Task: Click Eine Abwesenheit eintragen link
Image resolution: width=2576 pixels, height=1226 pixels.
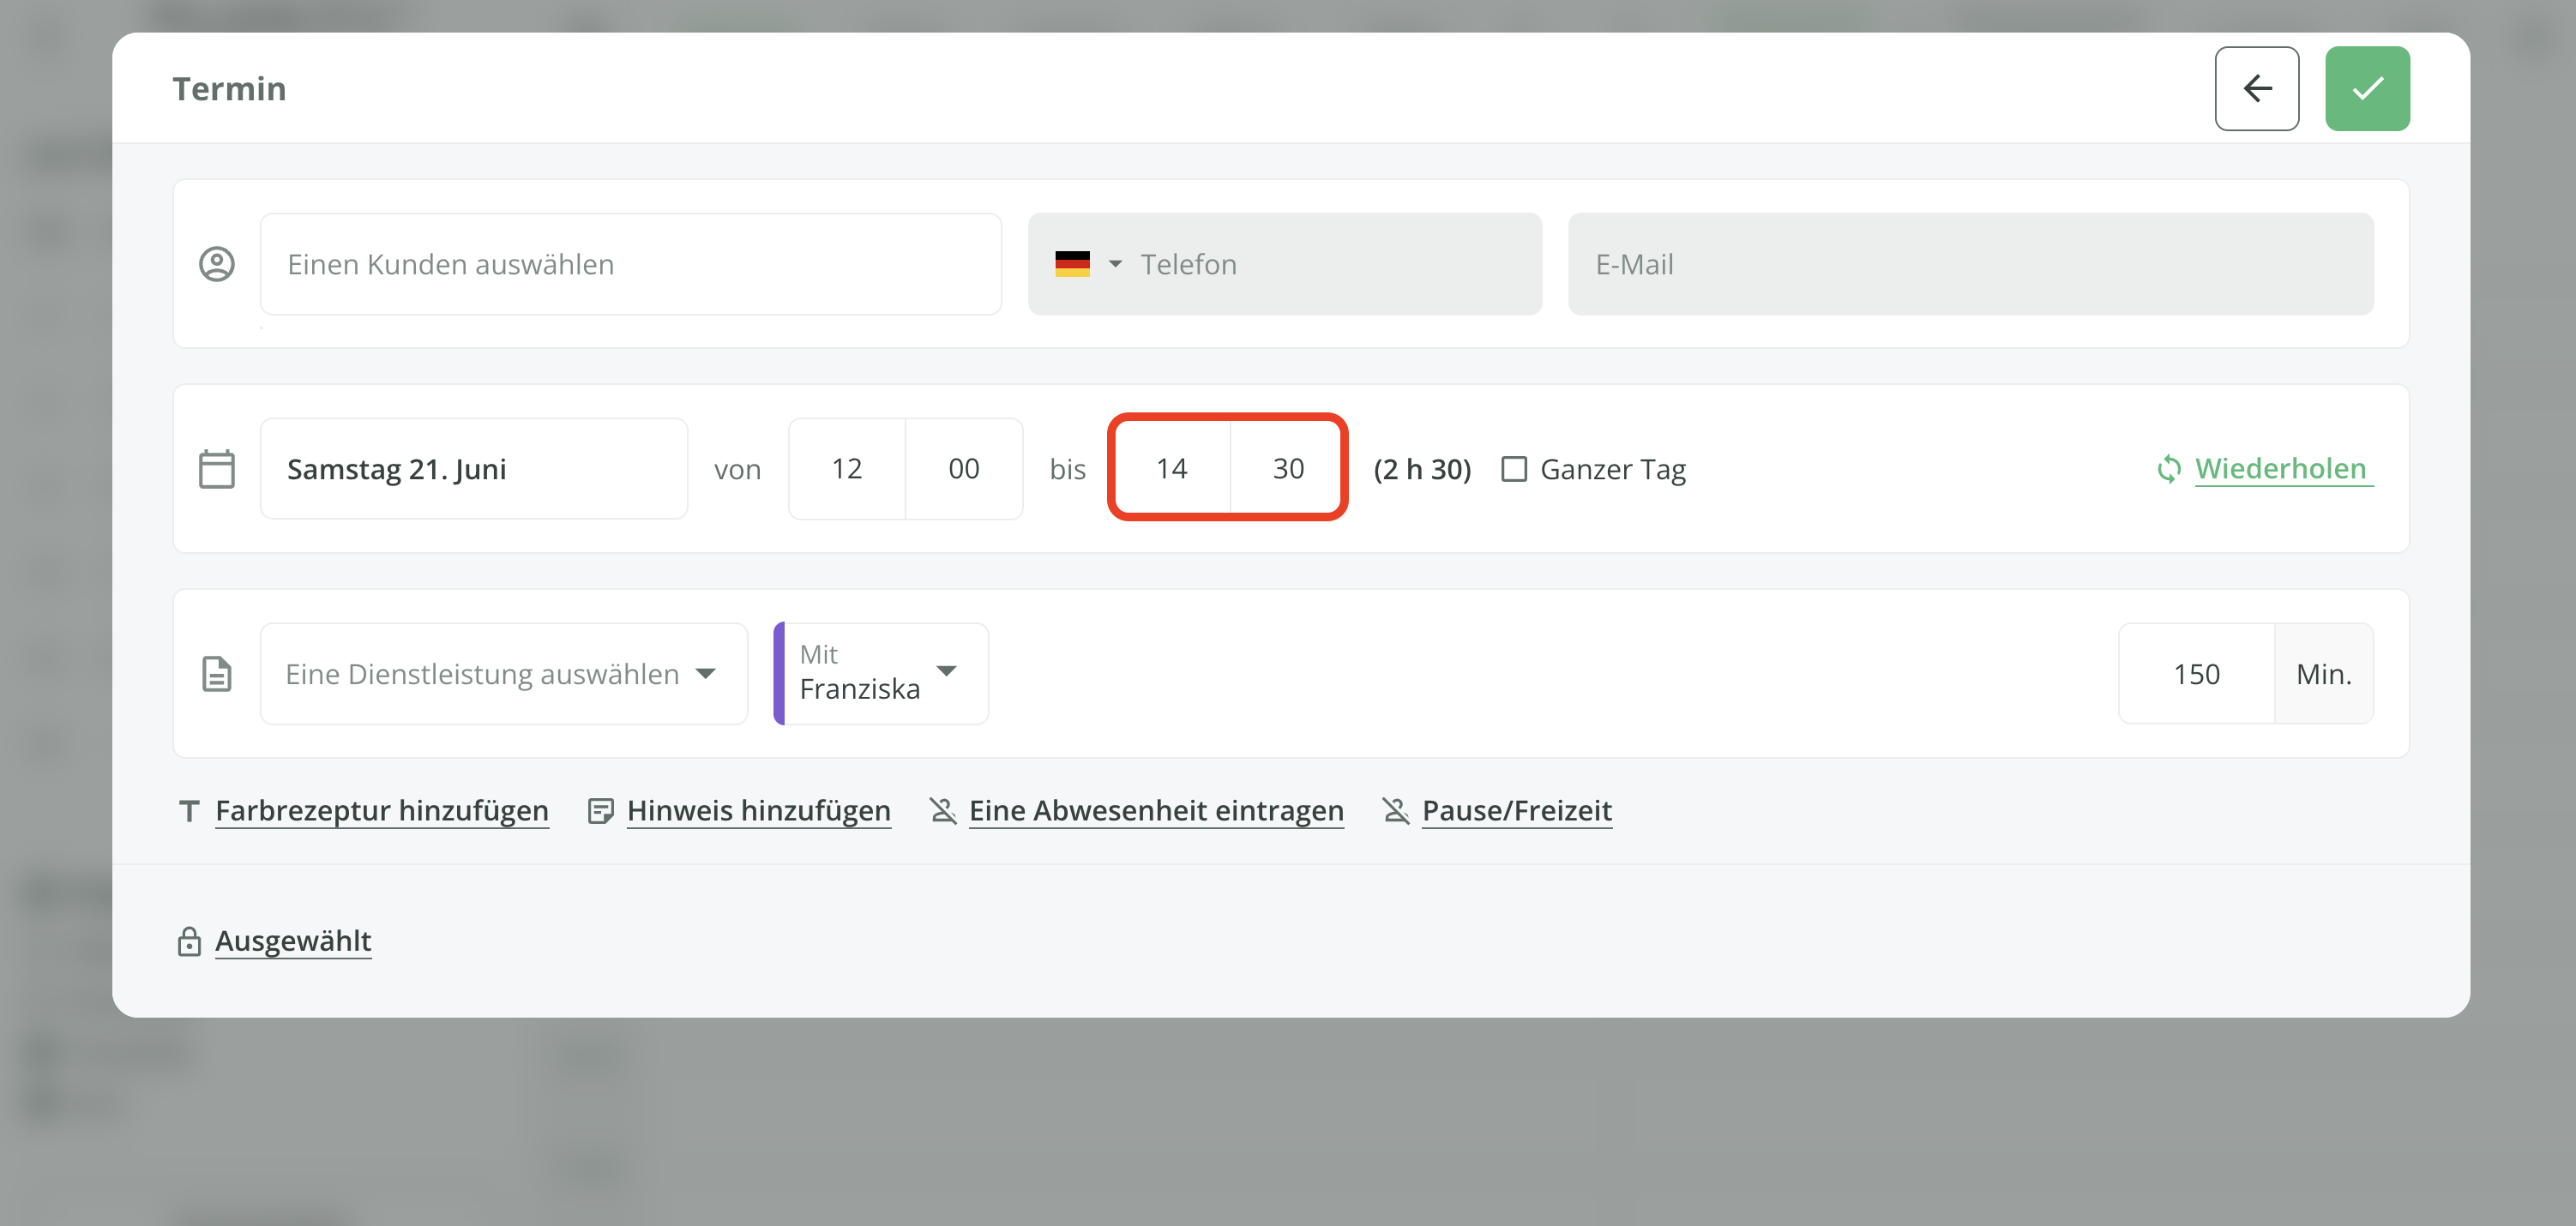Action: [1155, 811]
